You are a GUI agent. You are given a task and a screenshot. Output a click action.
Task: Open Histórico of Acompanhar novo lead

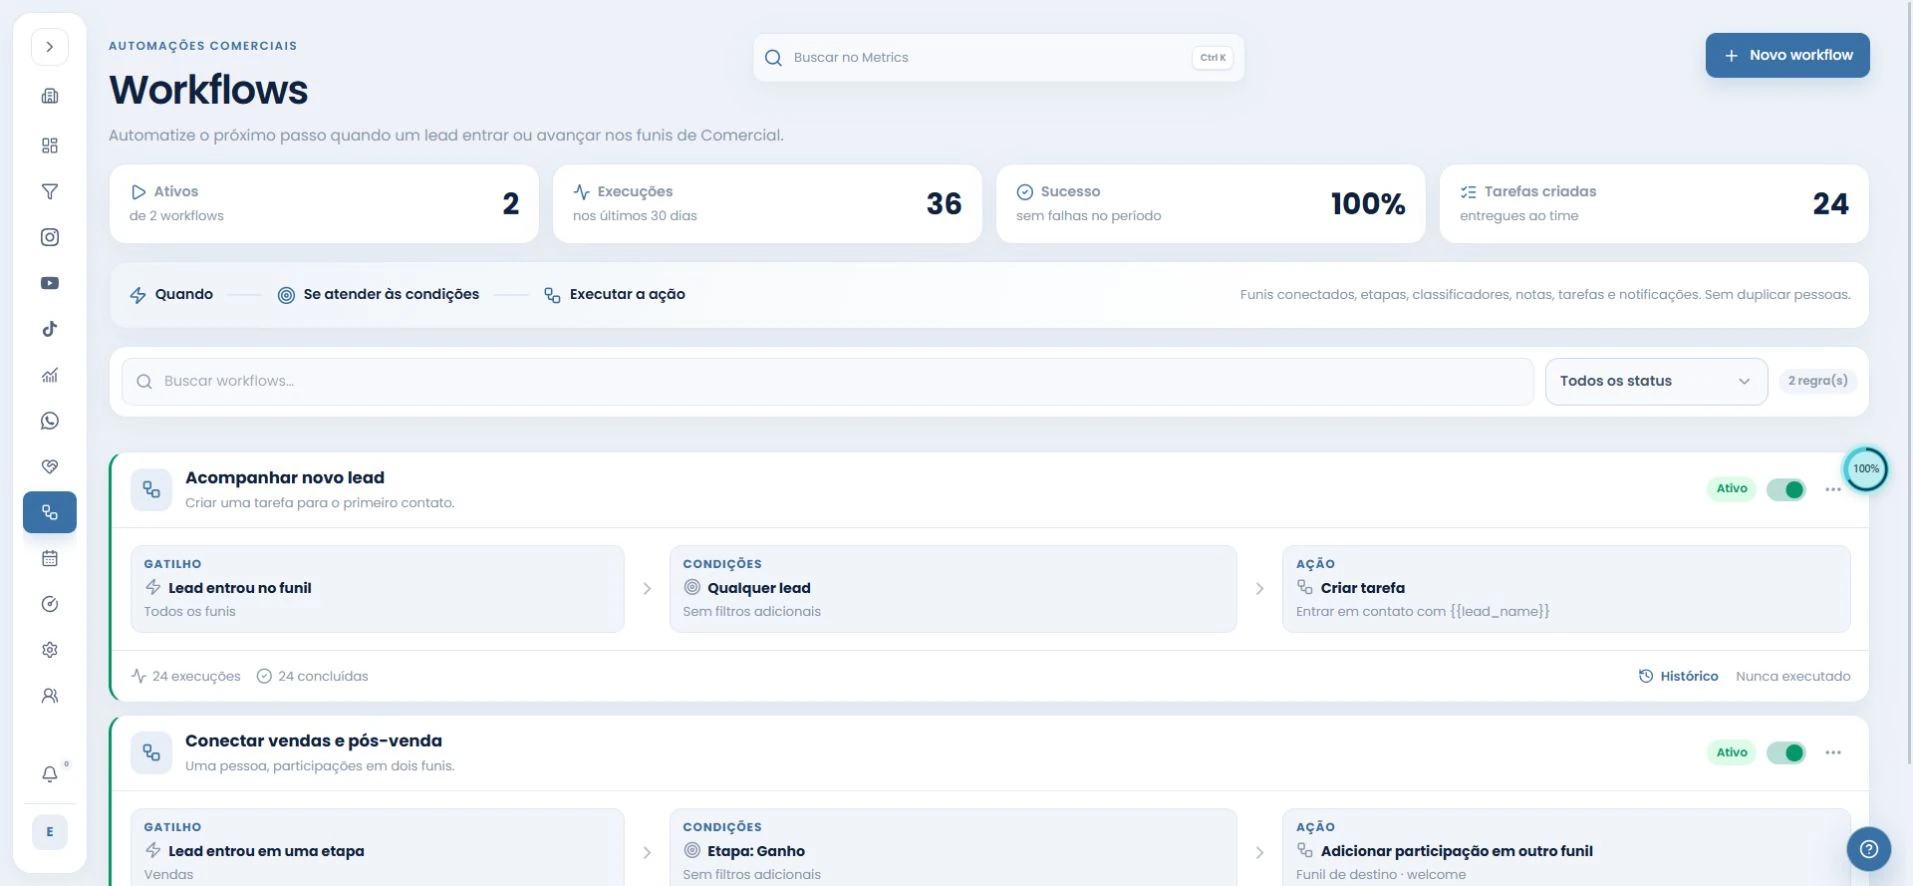(1679, 676)
